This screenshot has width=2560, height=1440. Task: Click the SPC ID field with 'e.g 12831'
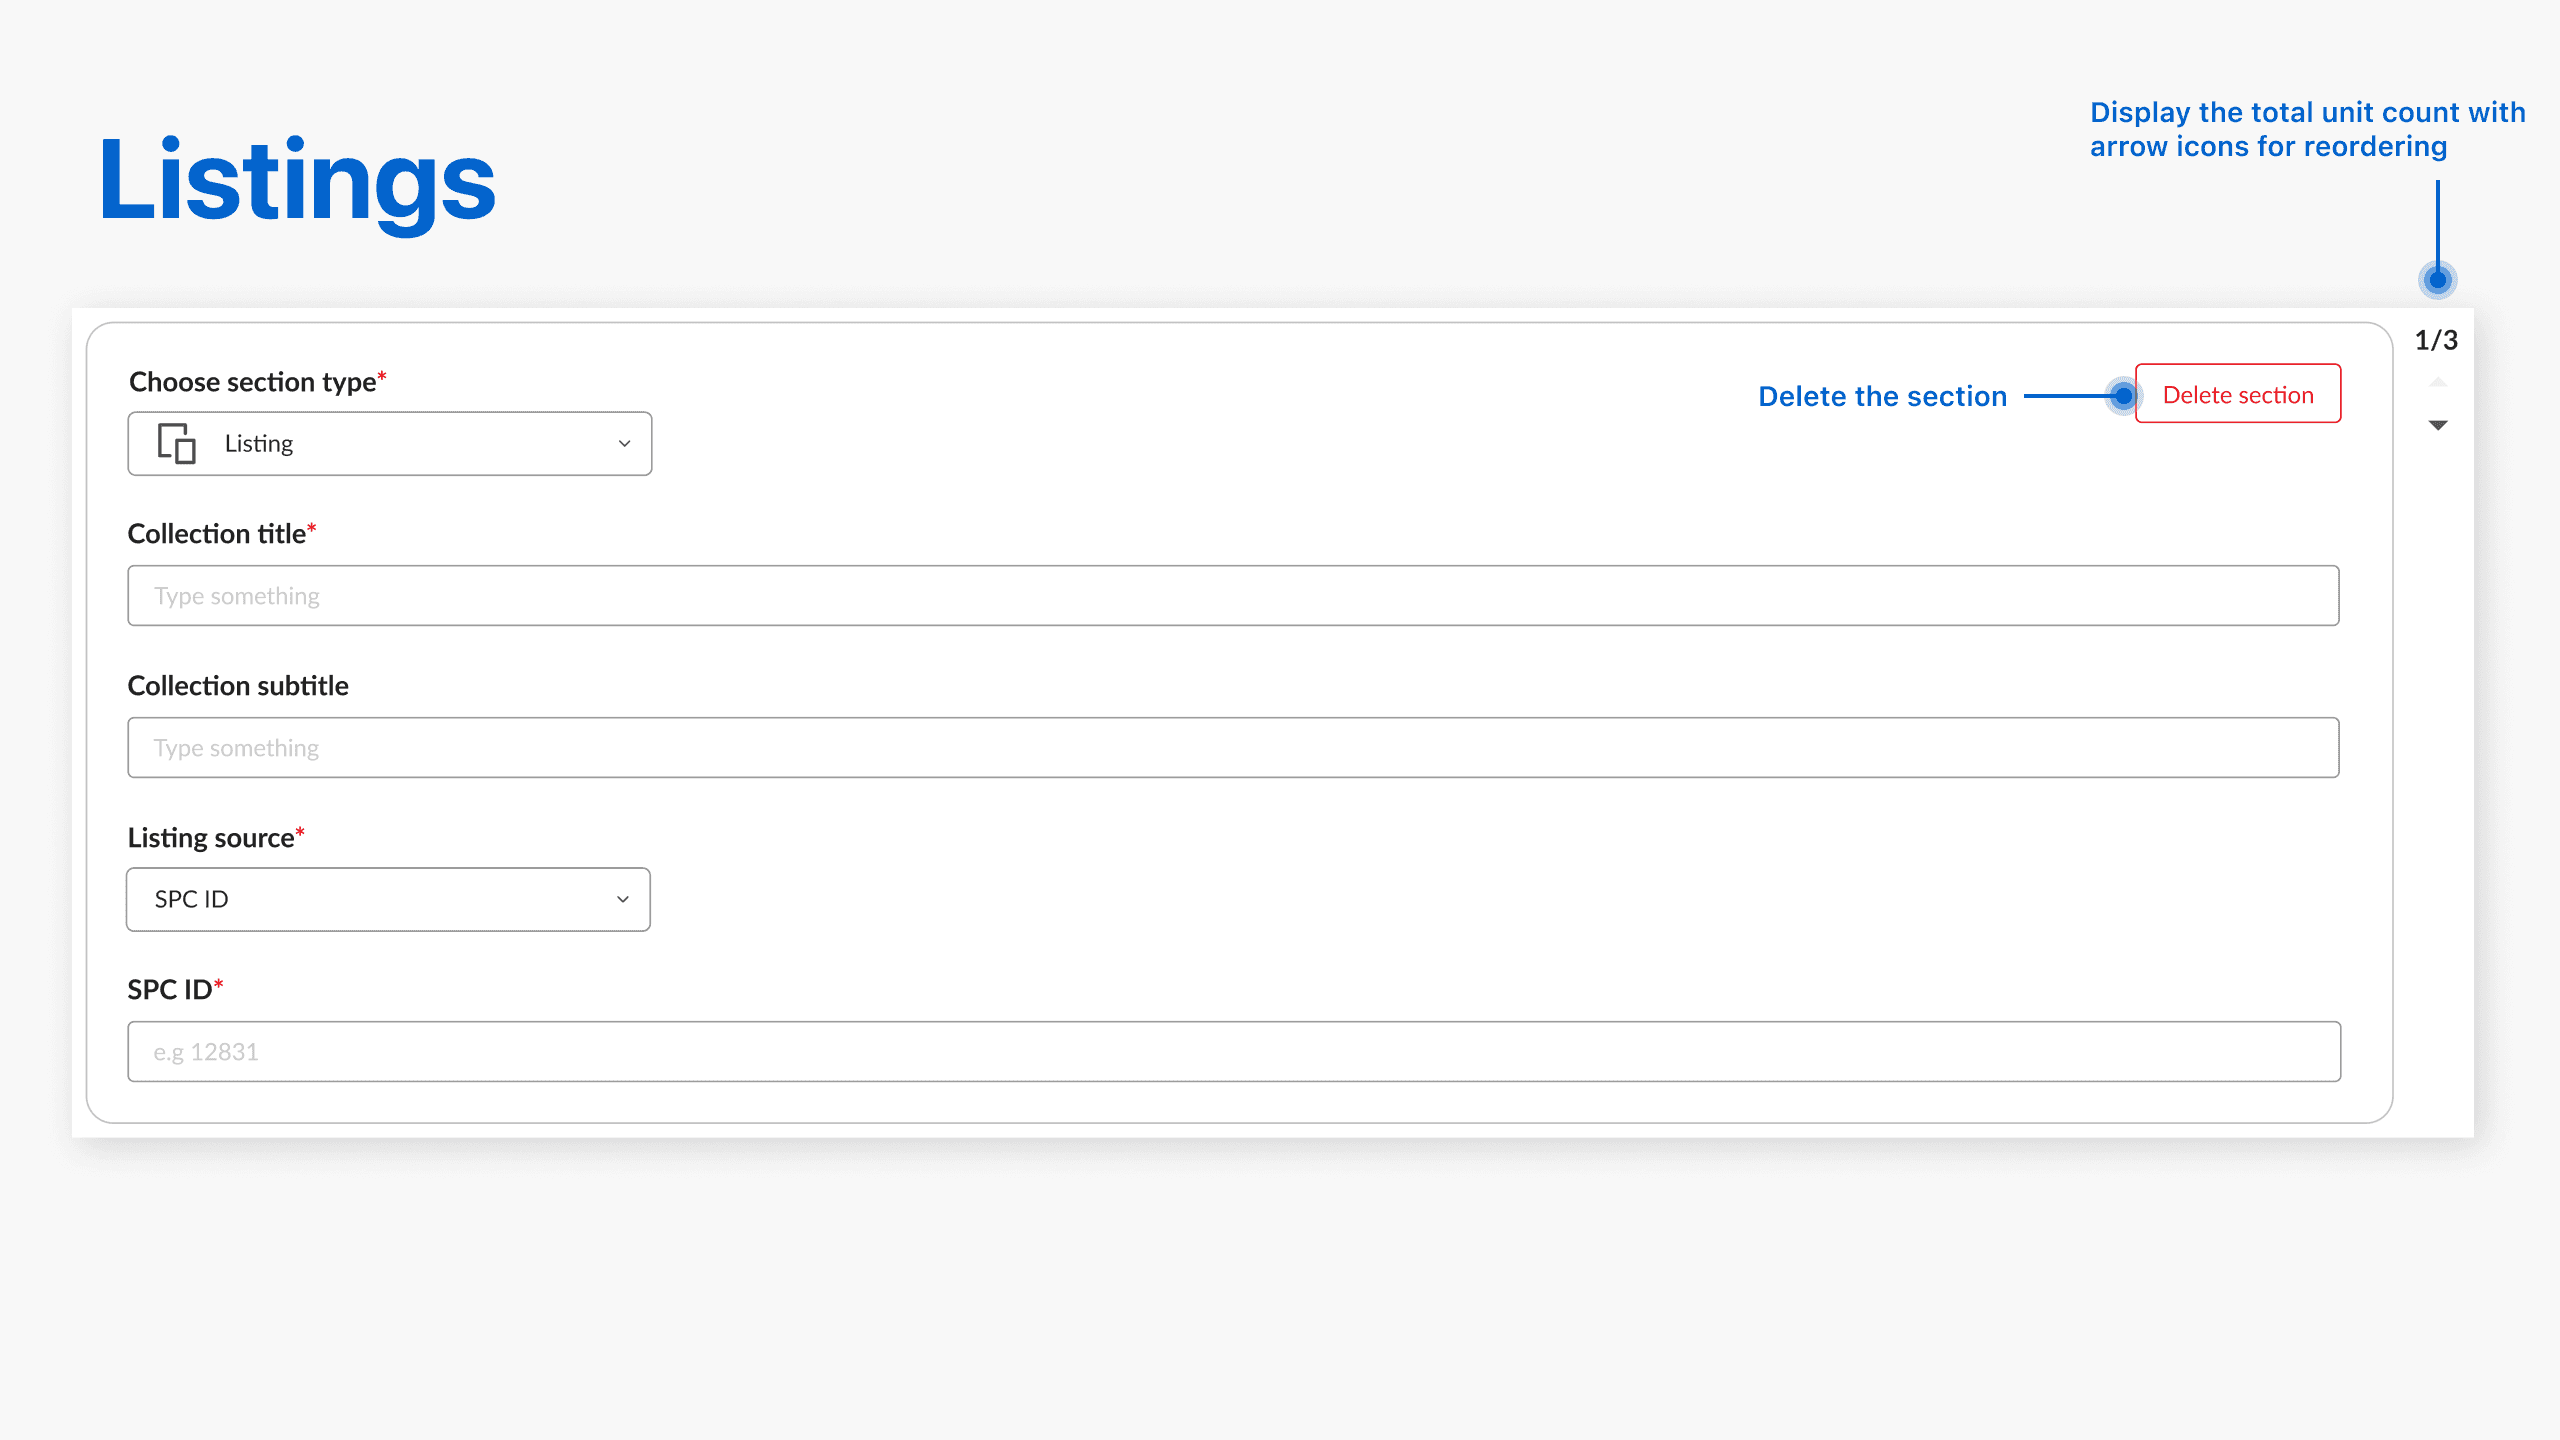pos(1232,1052)
